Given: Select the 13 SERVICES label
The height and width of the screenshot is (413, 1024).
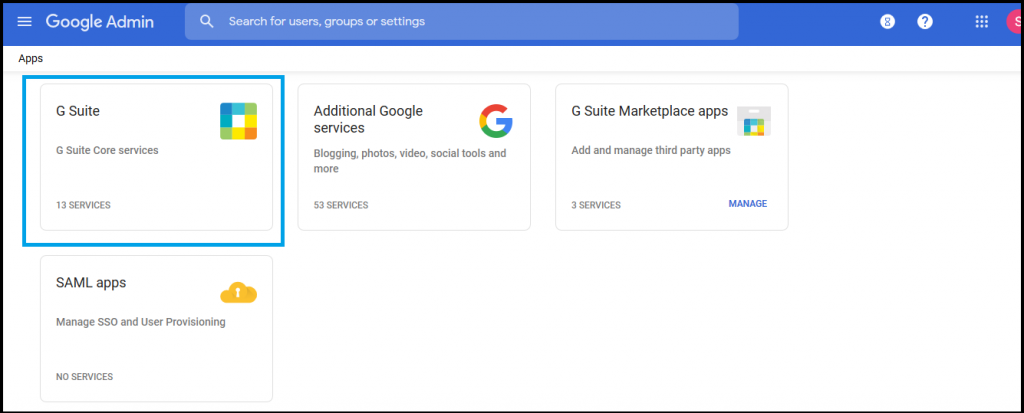Looking at the screenshot, I should [84, 205].
